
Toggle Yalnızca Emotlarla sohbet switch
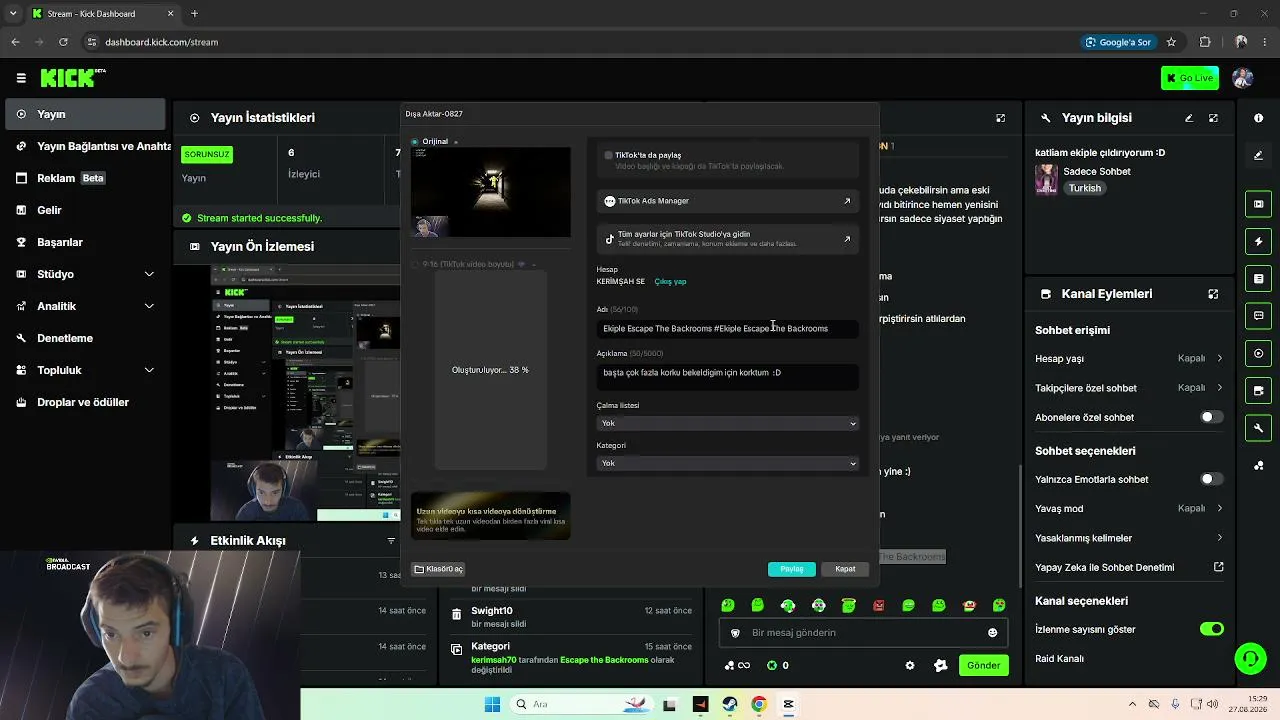pos(1211,479)
